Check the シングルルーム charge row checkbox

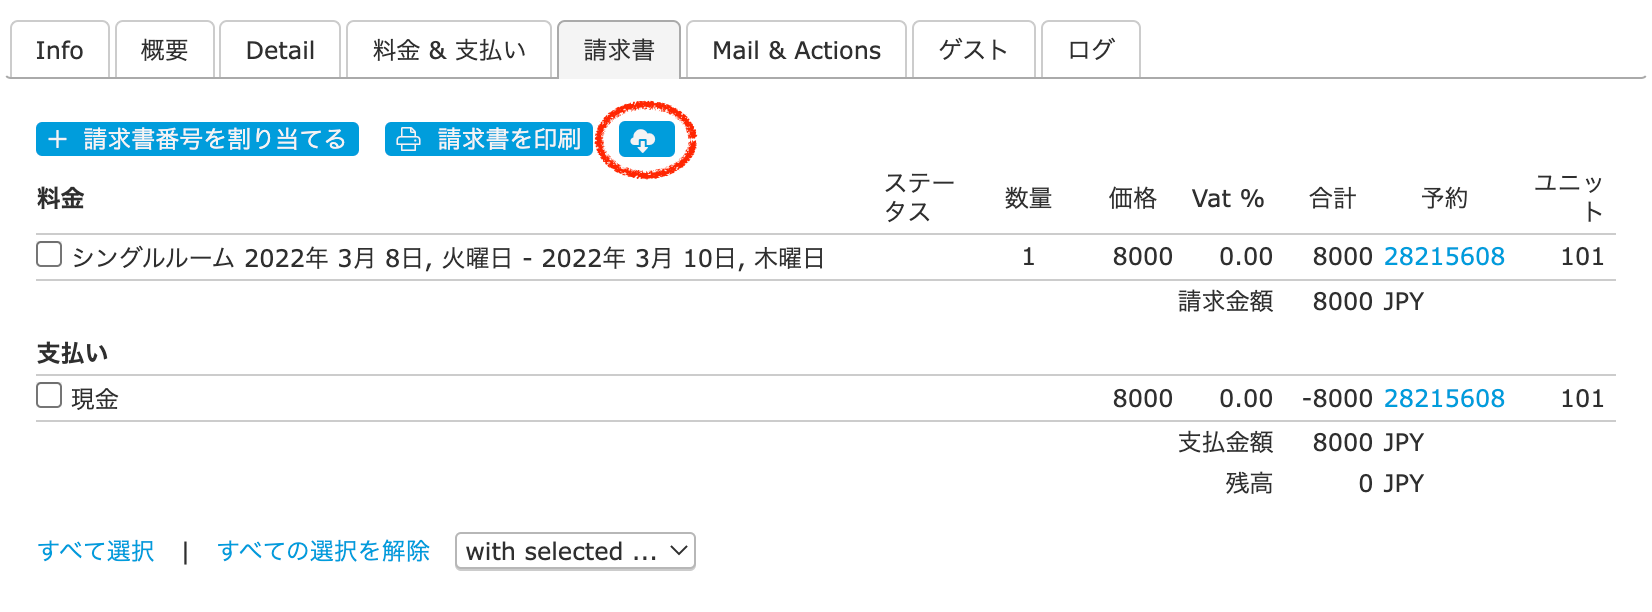(49, 255)
